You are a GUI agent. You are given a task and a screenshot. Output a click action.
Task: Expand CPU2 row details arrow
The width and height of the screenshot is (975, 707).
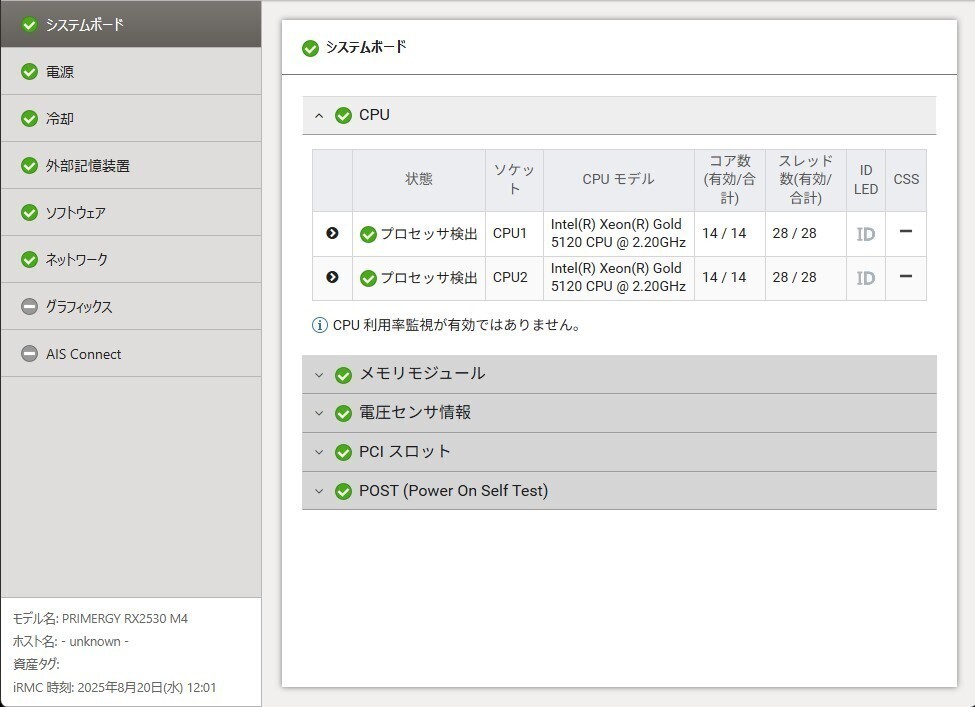pos(332,277)
